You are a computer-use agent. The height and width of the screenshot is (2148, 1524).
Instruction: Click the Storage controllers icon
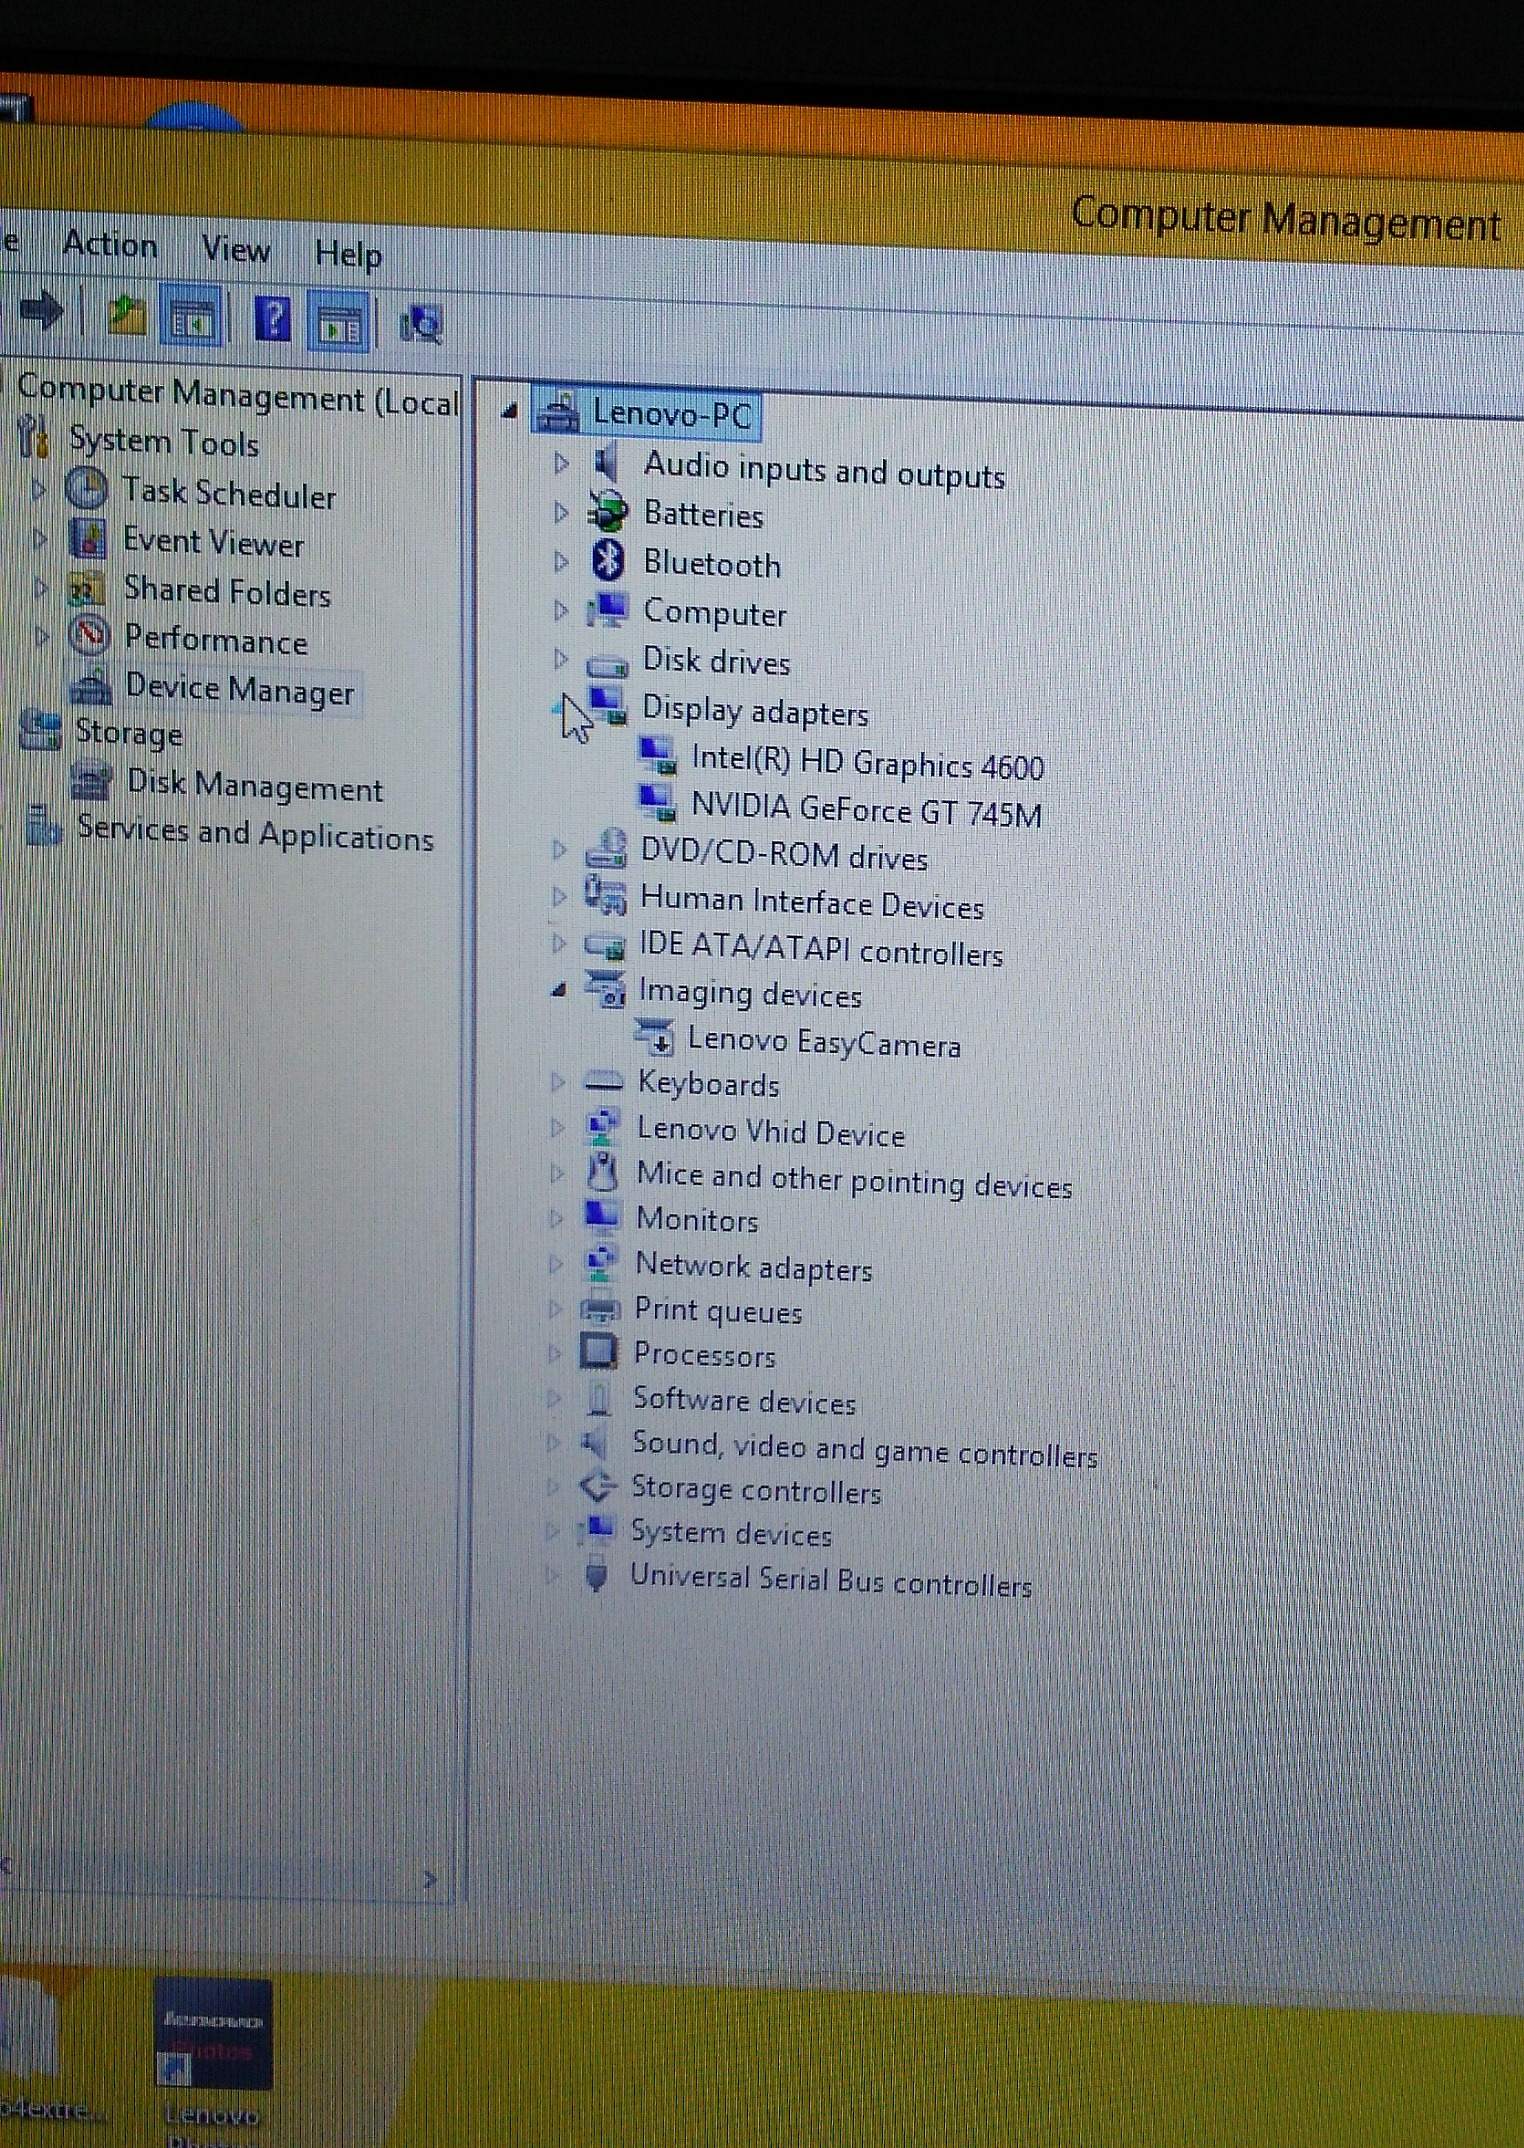click(597, 1487)
